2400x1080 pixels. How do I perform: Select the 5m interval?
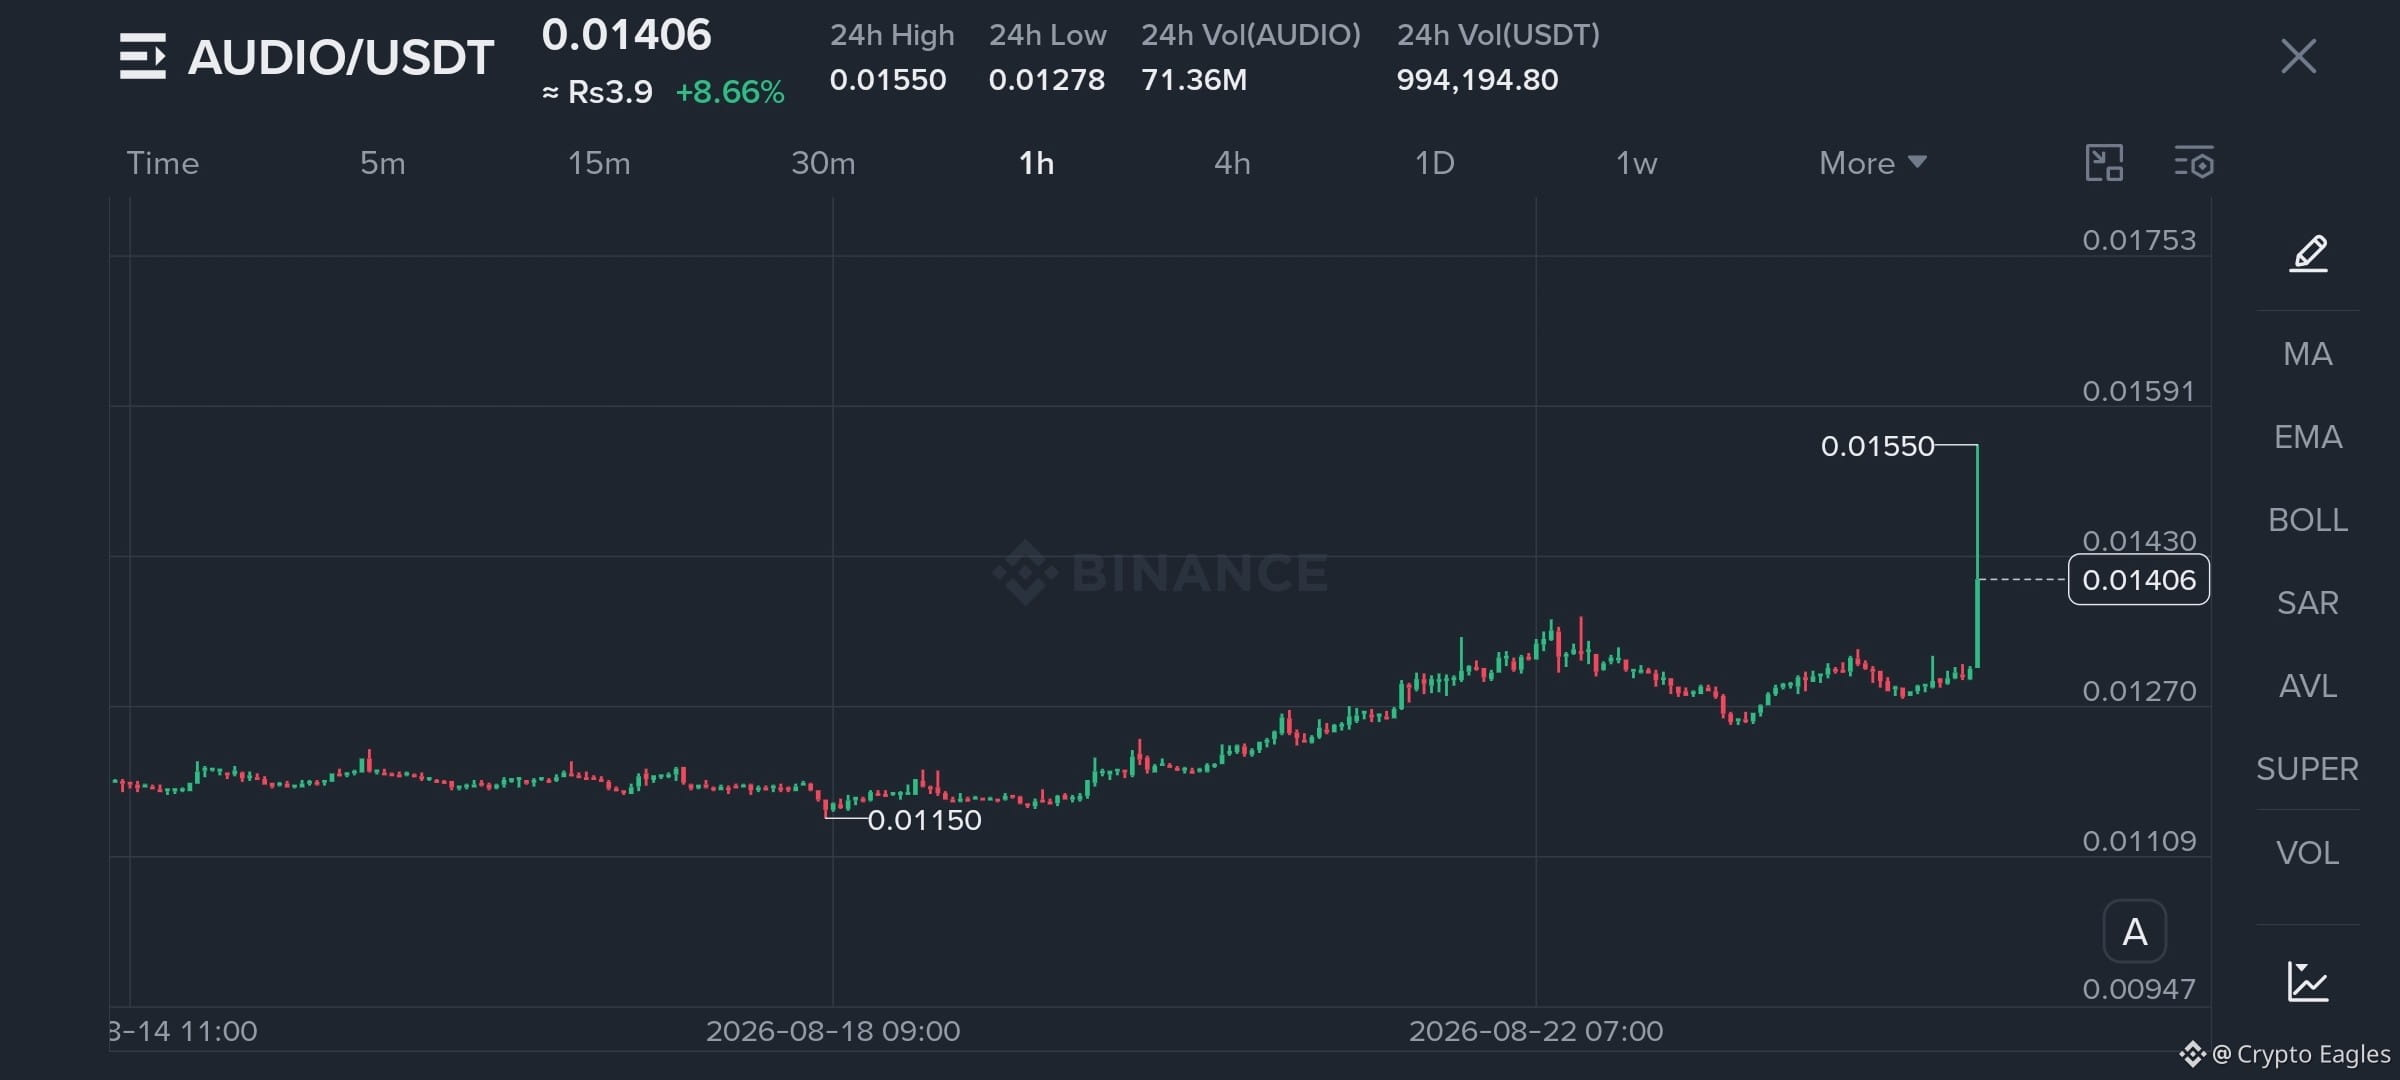(382, 163)
